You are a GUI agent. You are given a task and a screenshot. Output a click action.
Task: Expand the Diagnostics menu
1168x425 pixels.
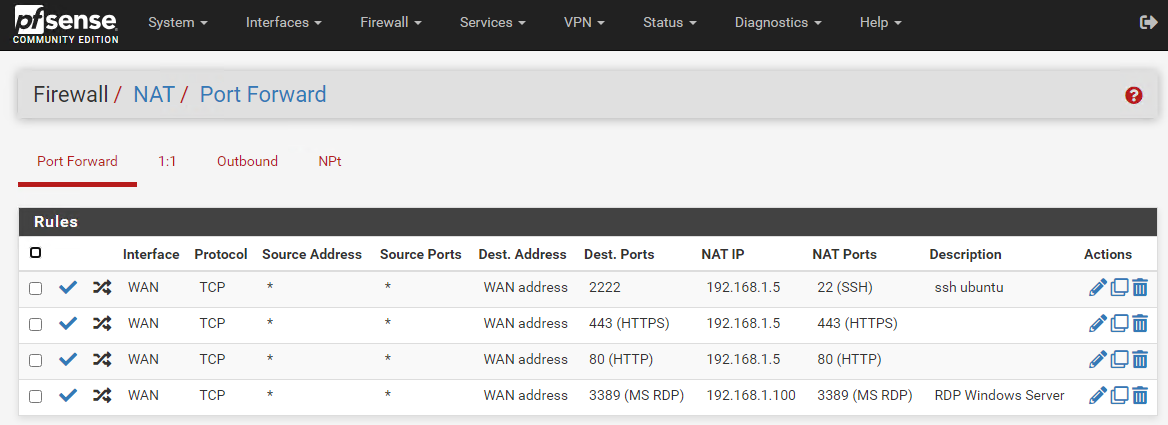(777, 22)
